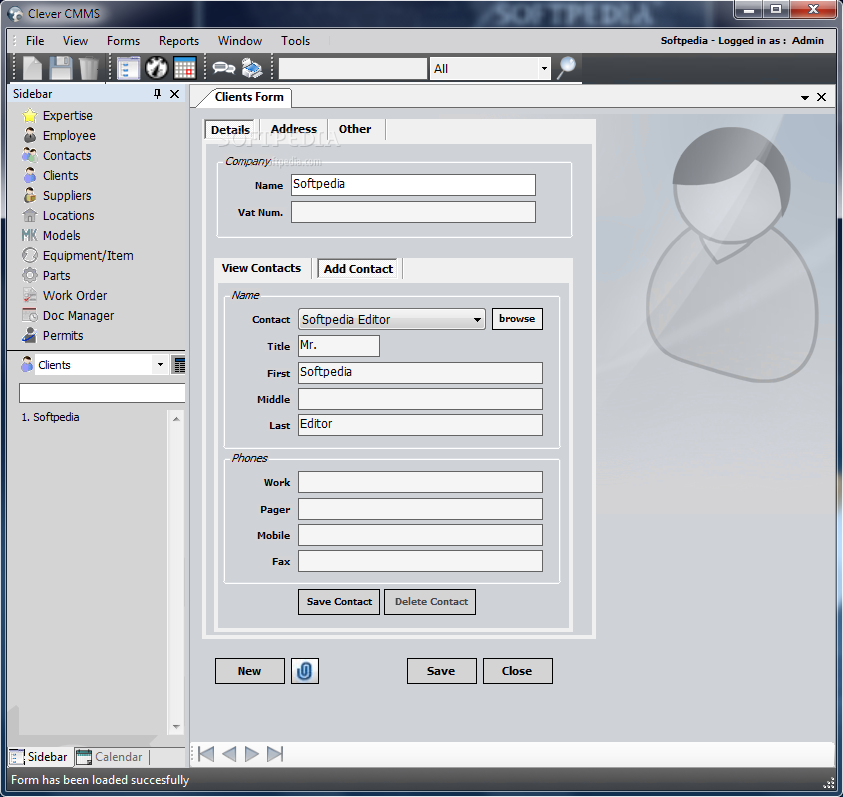Open Models from the sidebar

point(61,235)
